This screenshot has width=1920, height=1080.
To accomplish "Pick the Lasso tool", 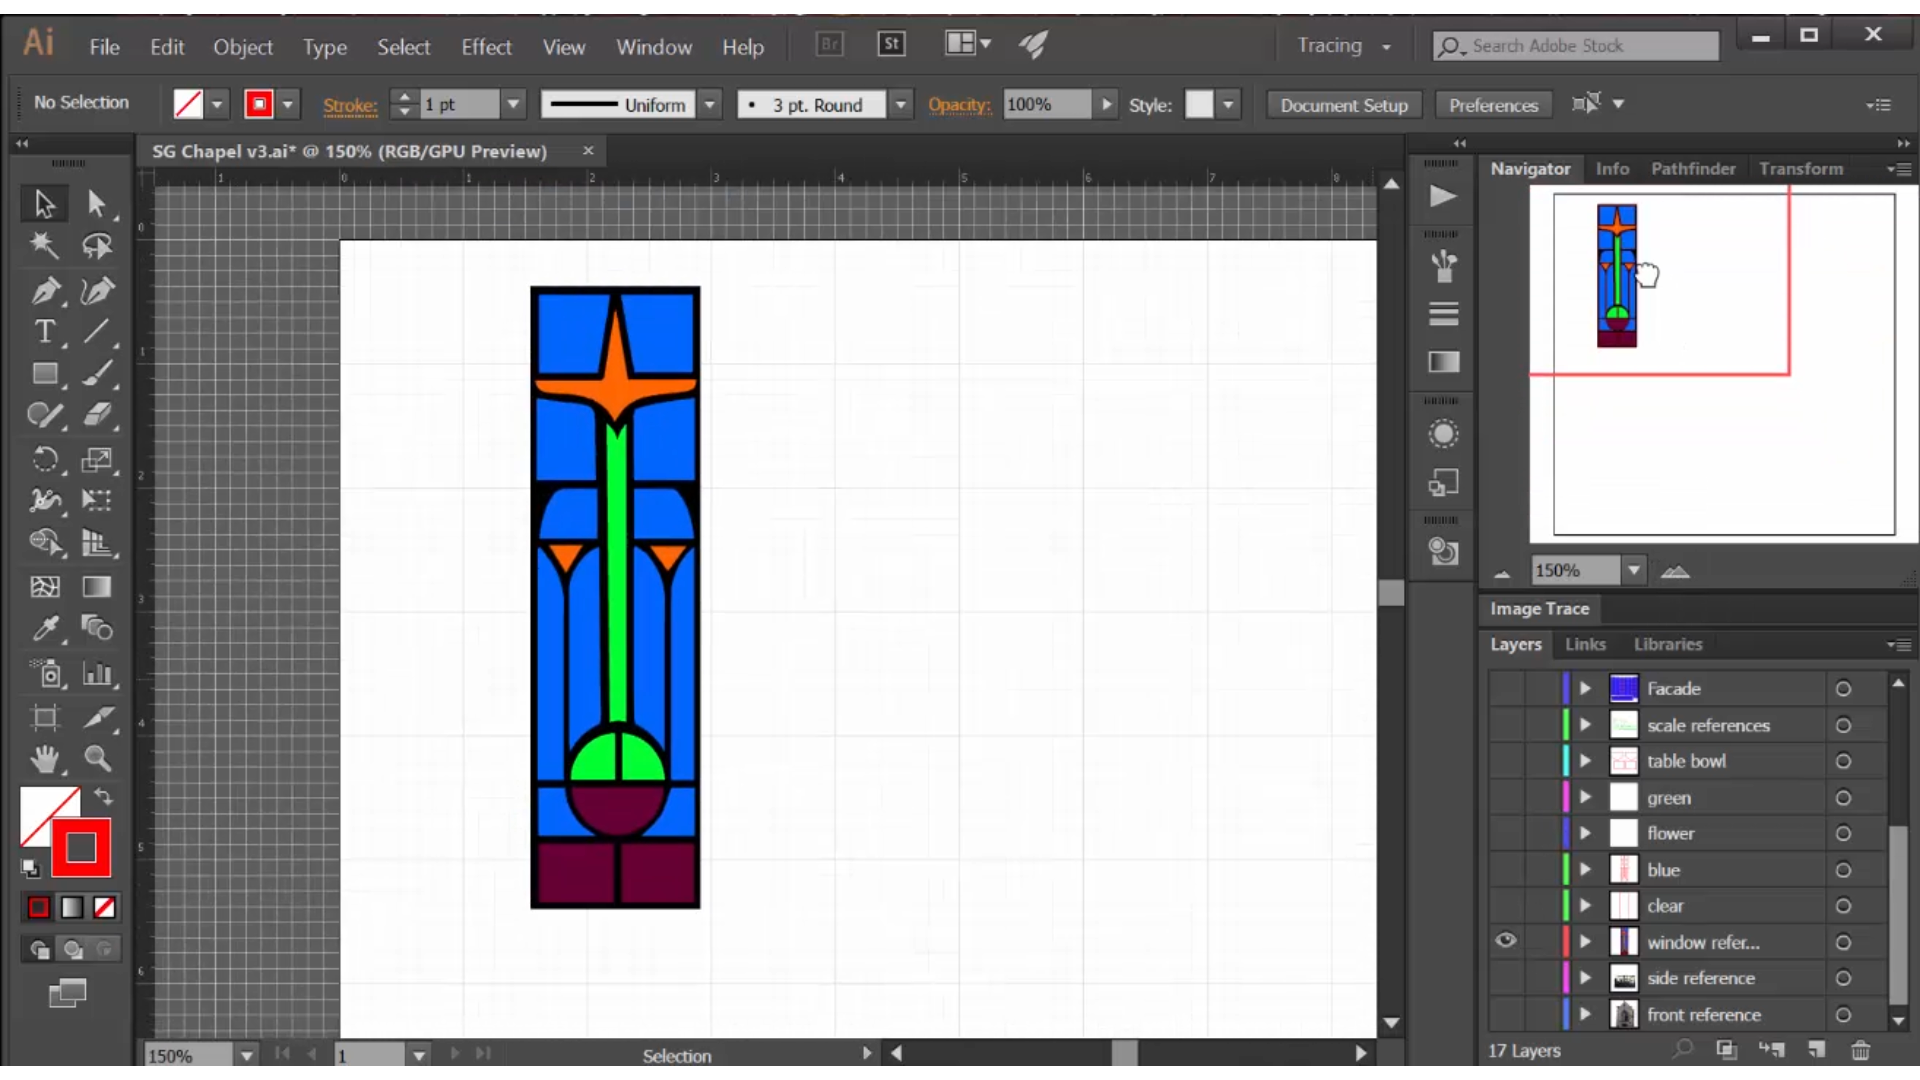I will coord(97,246).
